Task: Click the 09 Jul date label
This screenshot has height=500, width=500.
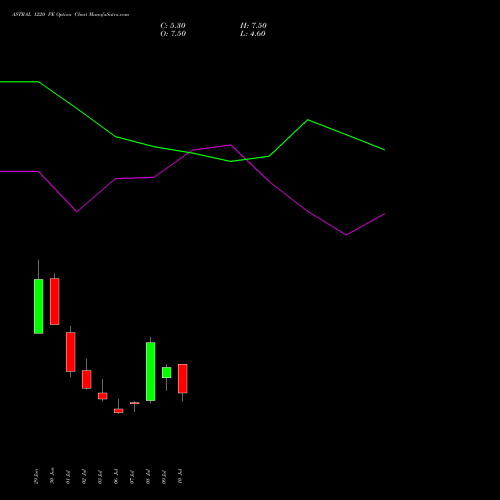Action: tap(164, 477)
